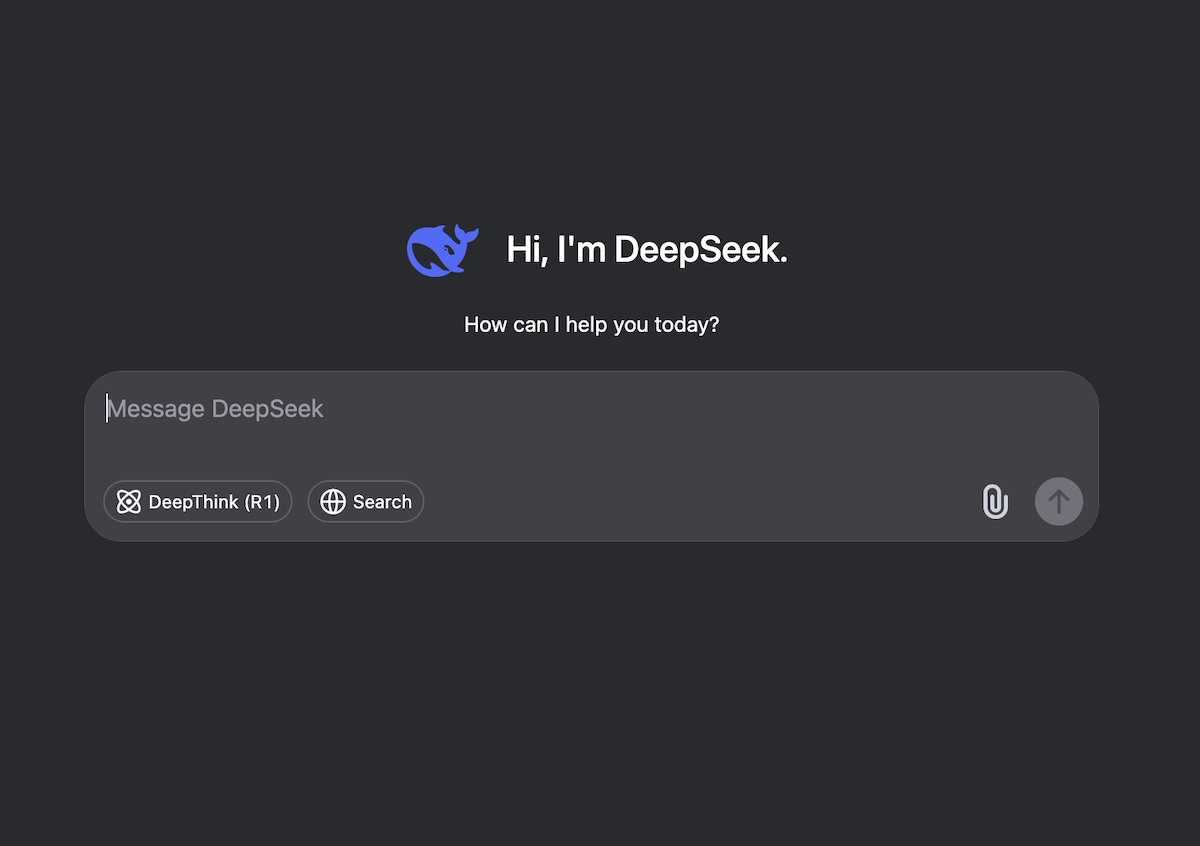The height and width of the screenshot is (846, 1200).
Task: Click the "Message DeepSeek" placeholder text
Action: tap(216, 409)
